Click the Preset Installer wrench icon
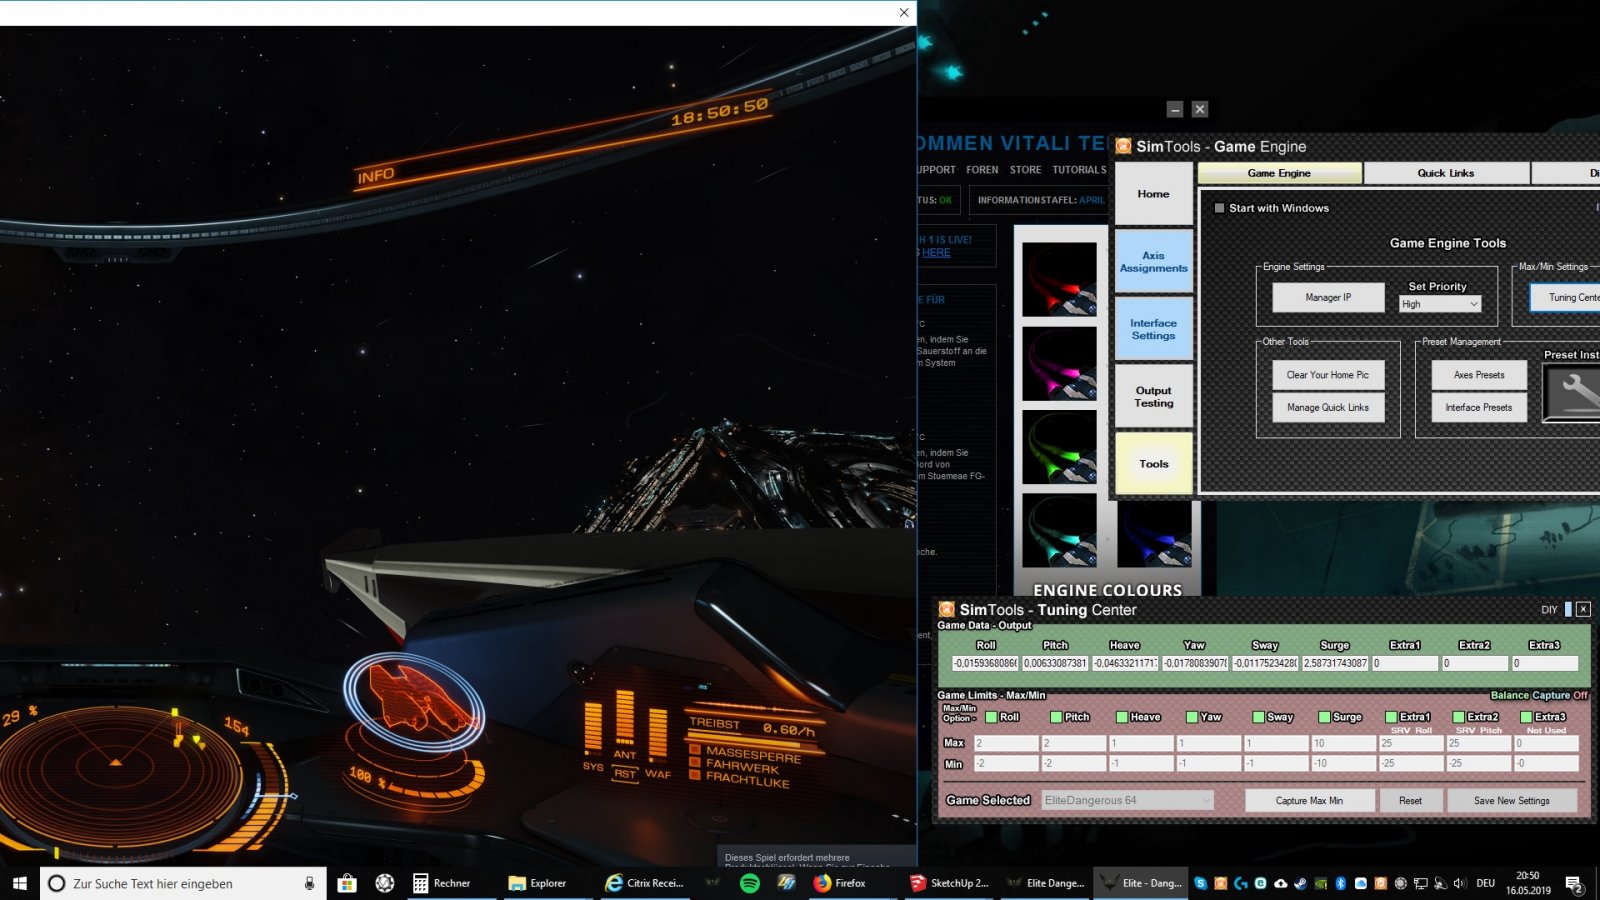The width and height of the screenshot is (1600, 900). 1573,391
